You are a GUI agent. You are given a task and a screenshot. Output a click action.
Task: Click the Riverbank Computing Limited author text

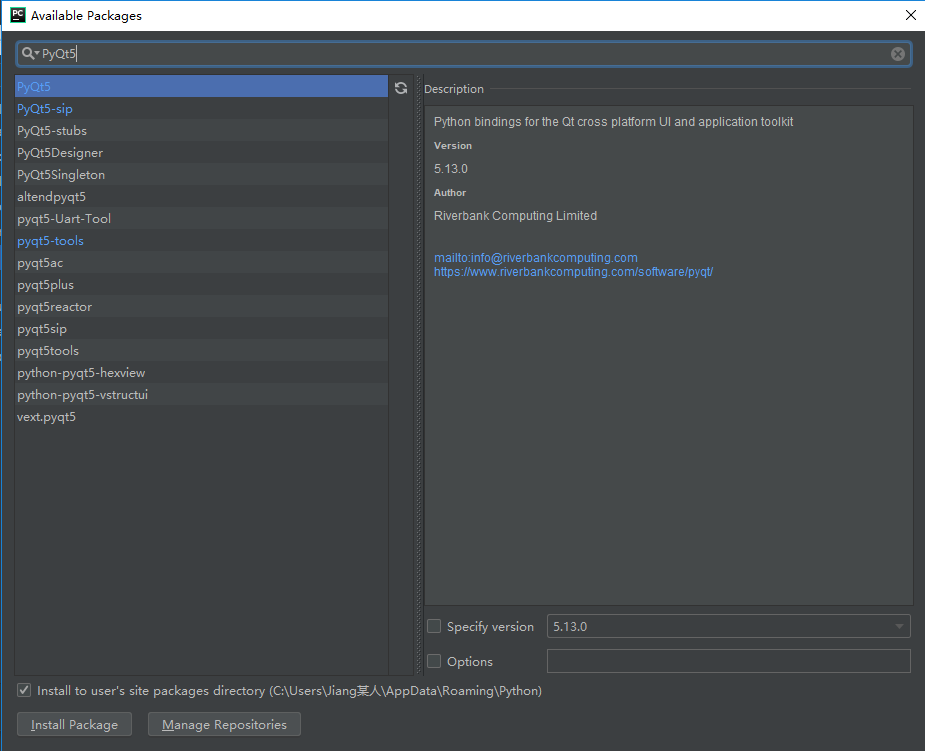click(515, 216)
